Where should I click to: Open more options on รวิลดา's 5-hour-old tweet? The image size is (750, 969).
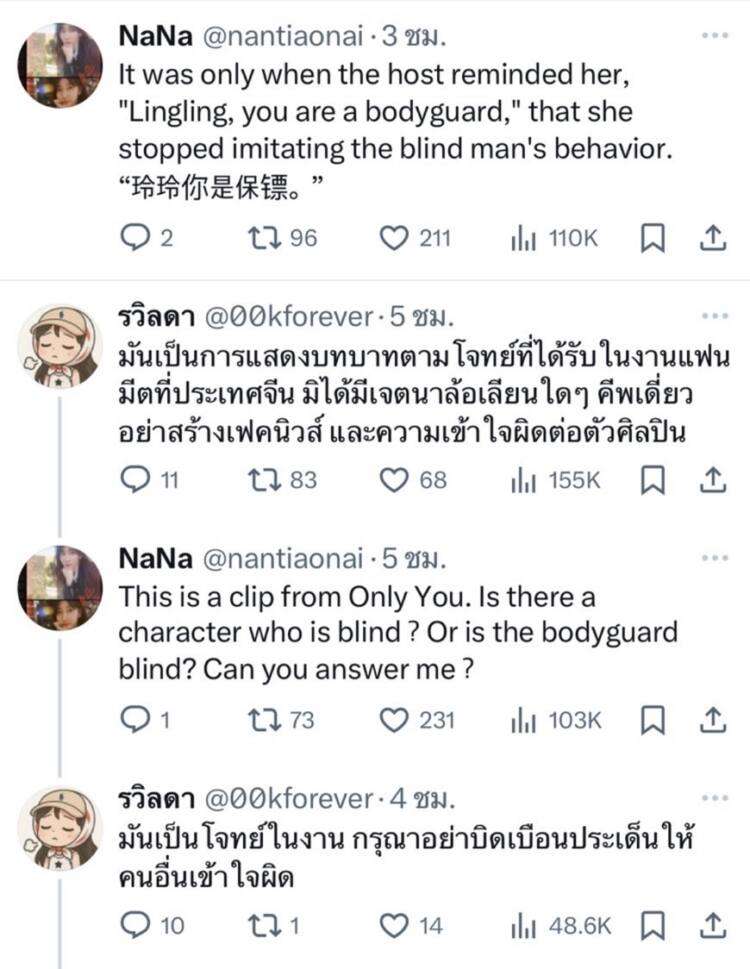pyautogui.click(x=715, y=316)
